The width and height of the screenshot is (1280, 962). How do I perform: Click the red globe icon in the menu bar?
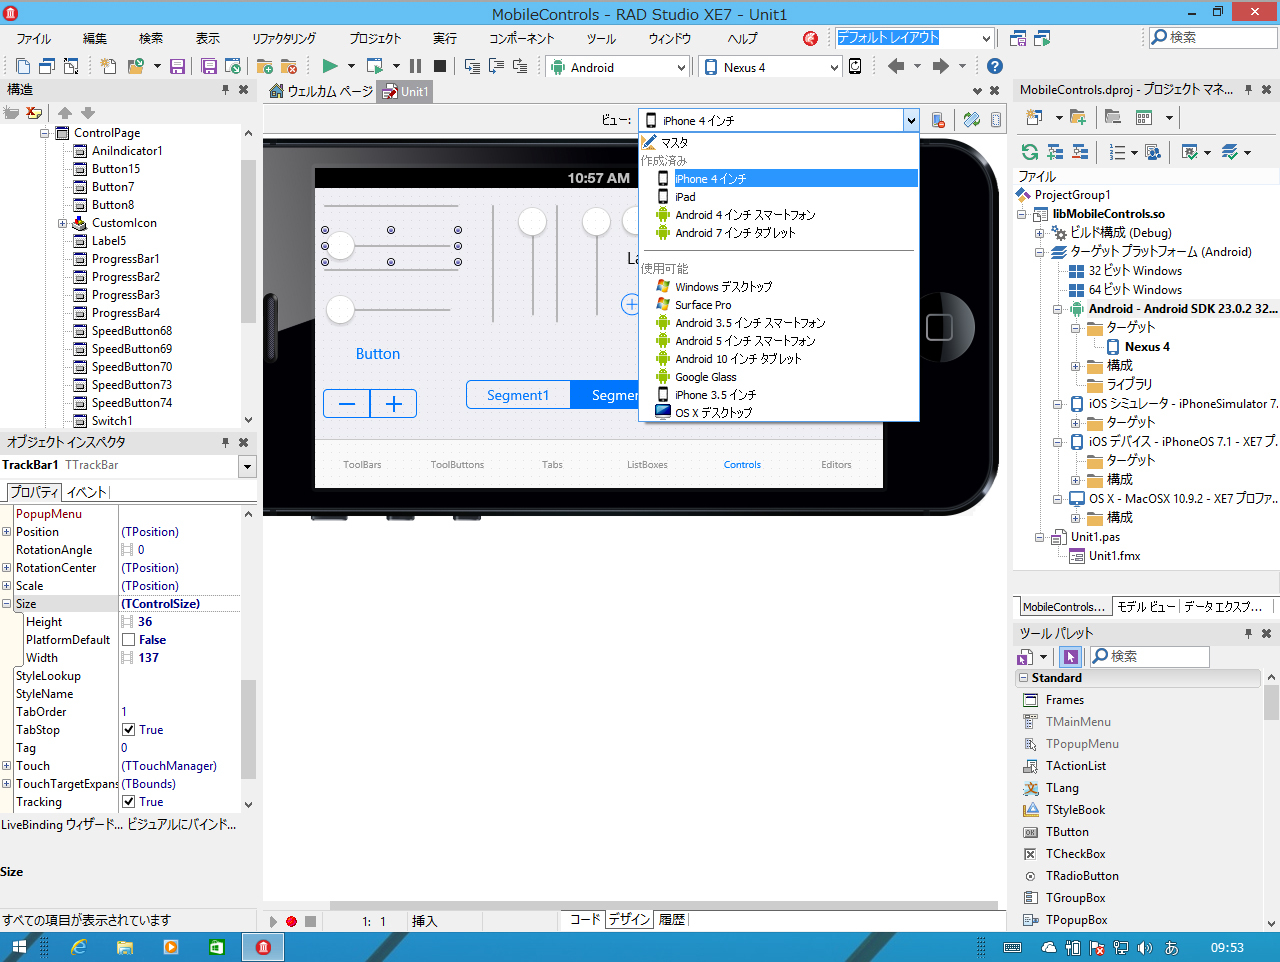click(810, 38)
